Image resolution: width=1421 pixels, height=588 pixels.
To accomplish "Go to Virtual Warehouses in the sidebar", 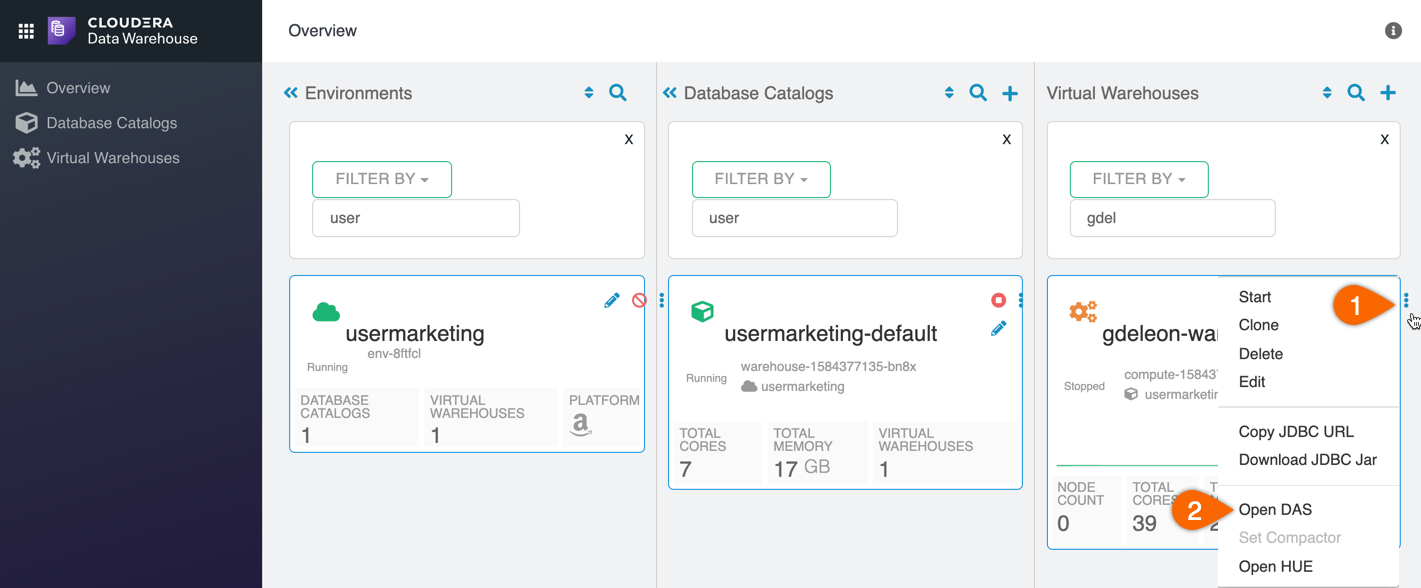I will click(113, 158).
